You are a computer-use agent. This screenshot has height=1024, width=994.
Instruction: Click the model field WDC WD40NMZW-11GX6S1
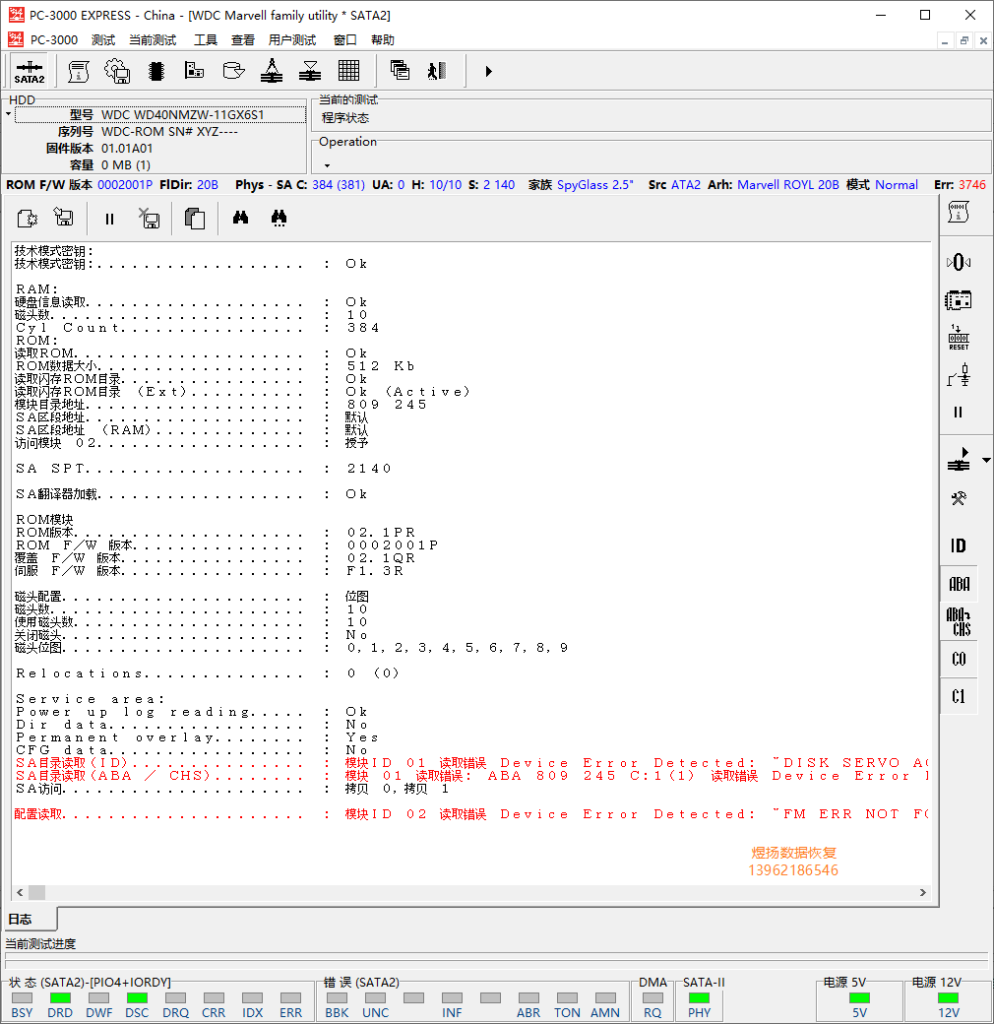160,115
